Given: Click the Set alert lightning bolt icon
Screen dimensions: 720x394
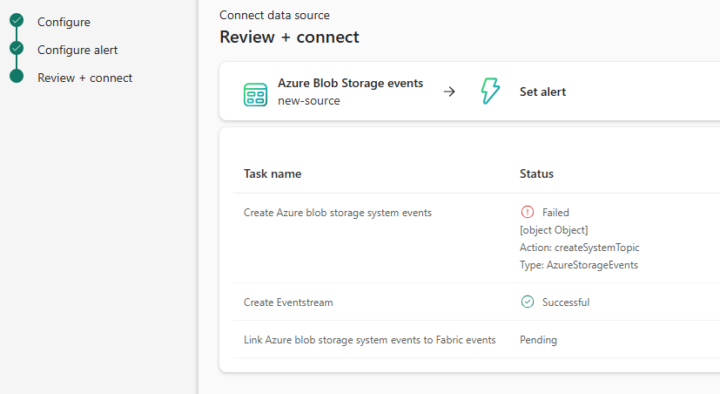Looking at the screenshot, I should pyautogui.click(x=490, y=90).
